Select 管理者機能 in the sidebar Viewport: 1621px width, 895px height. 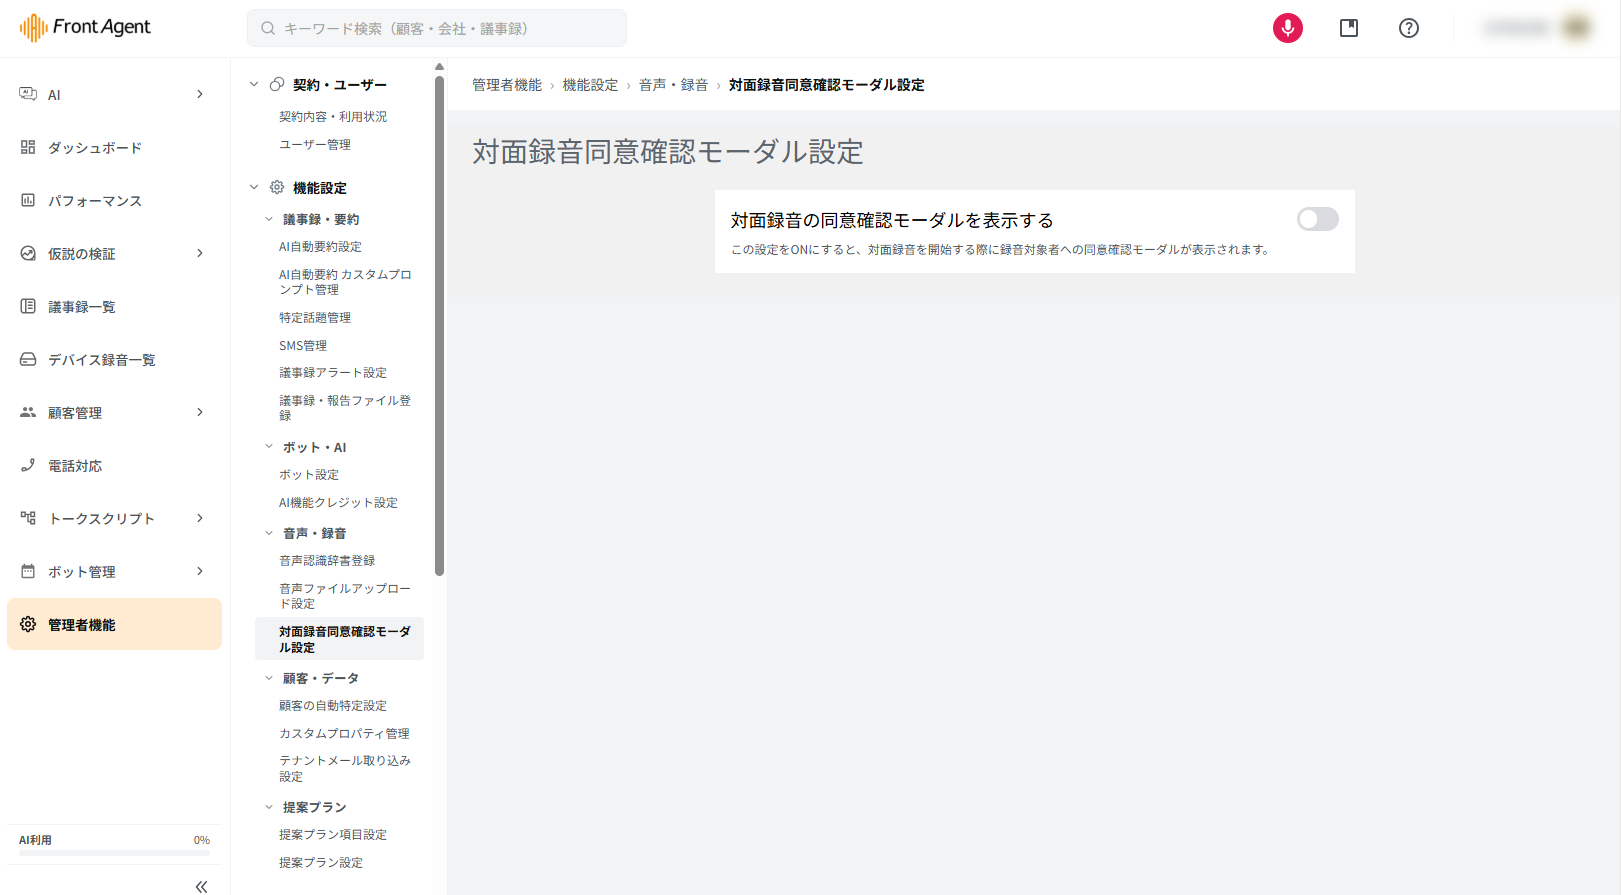click(114, 624)
